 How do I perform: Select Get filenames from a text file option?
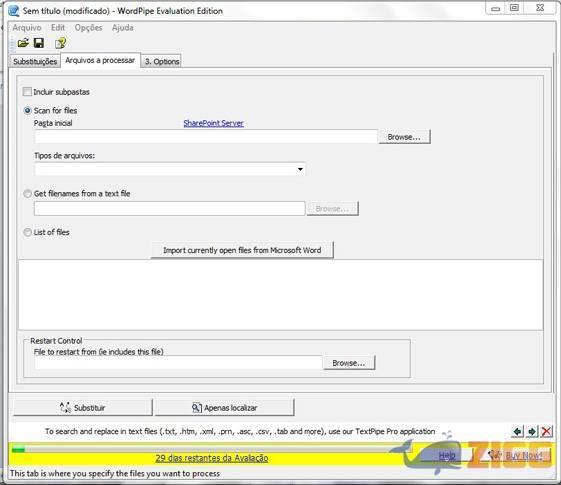[x=28, y=194]
